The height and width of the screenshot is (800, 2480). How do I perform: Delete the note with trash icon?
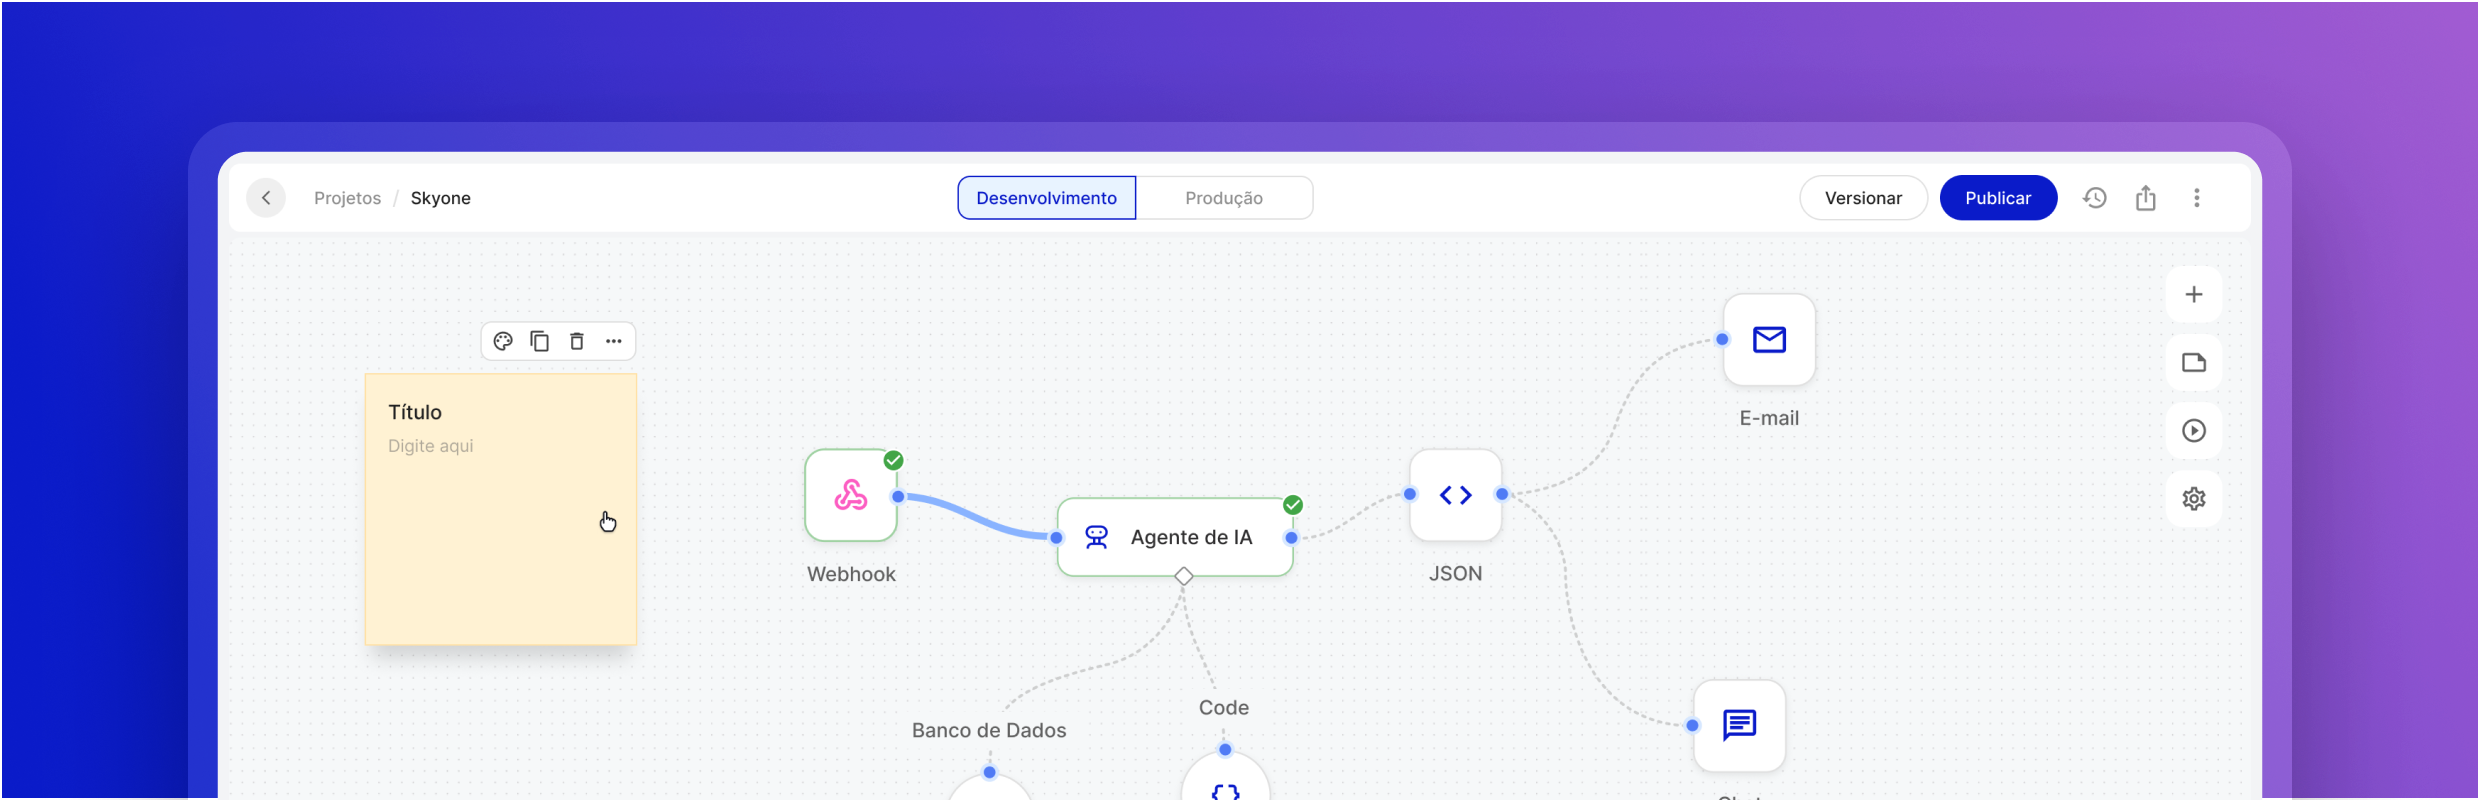click(577, 342)
